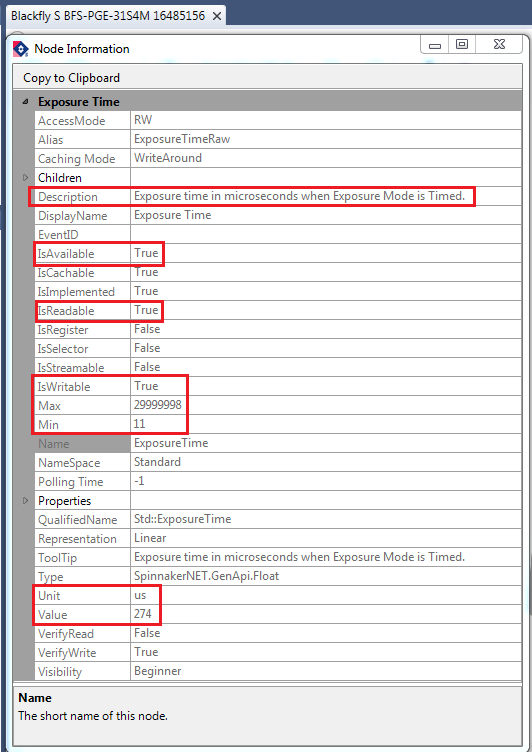Select the Max value 29999998

326,405
